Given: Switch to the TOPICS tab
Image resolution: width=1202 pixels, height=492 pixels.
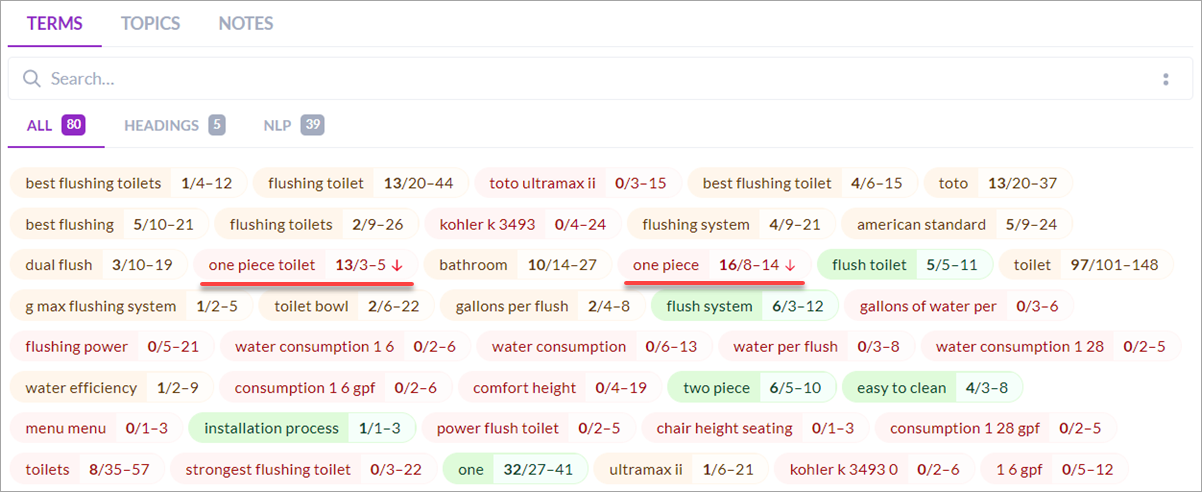Looking at the screenshot, I should 151,23.
